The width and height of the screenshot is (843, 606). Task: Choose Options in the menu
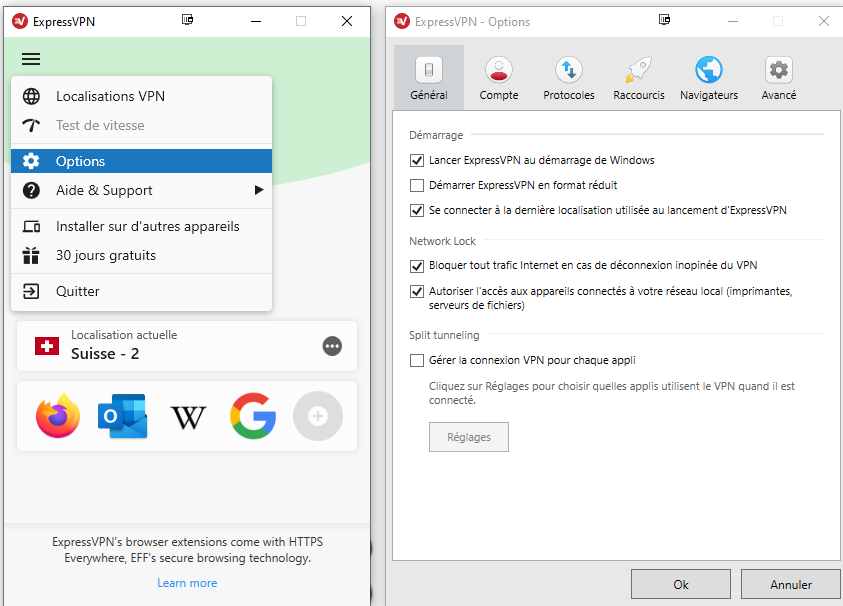(x=141, y=161)
